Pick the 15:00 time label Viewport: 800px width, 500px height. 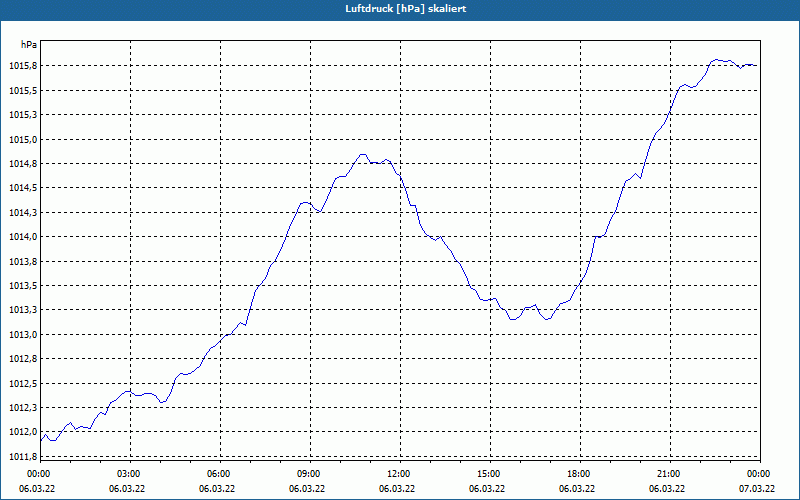(490, 474)
